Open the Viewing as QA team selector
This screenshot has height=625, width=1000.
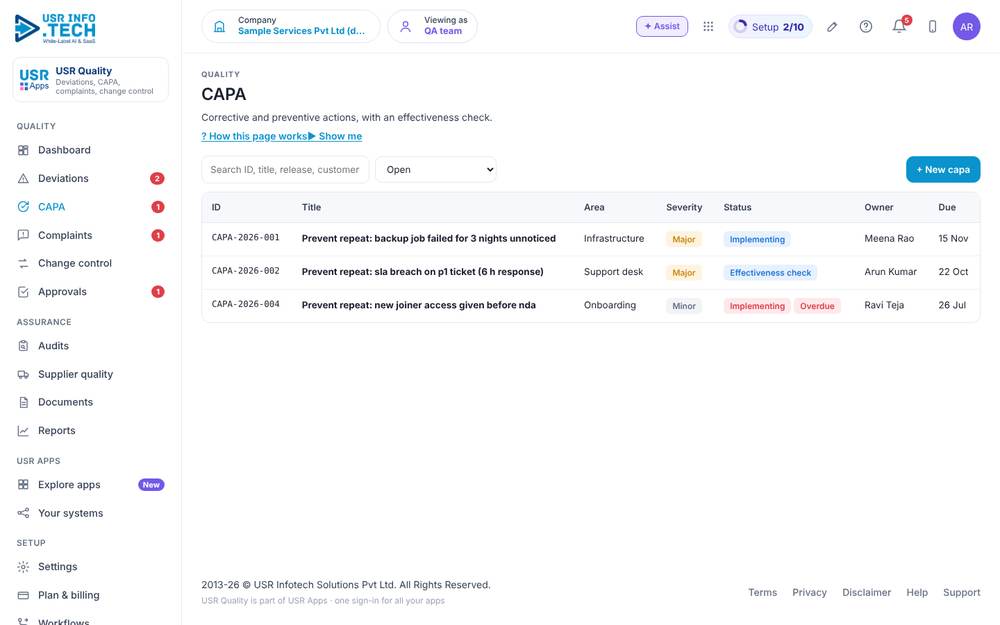coord(432,27)
